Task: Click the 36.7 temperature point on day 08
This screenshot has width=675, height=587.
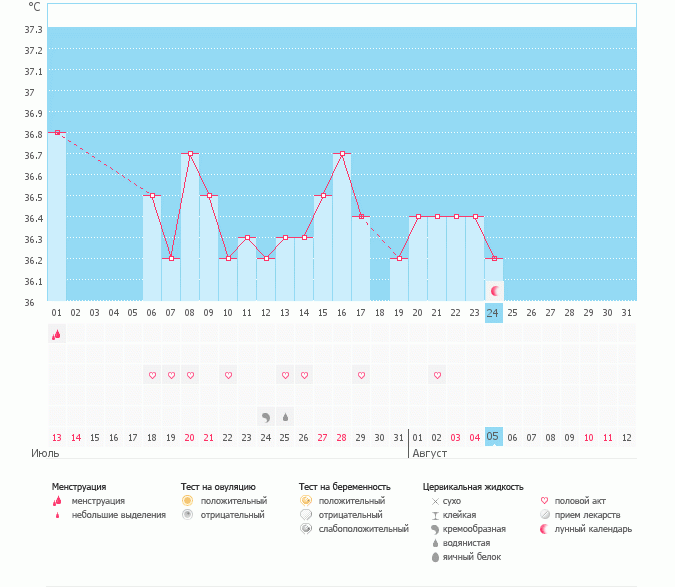Action: tap(190, 154)
